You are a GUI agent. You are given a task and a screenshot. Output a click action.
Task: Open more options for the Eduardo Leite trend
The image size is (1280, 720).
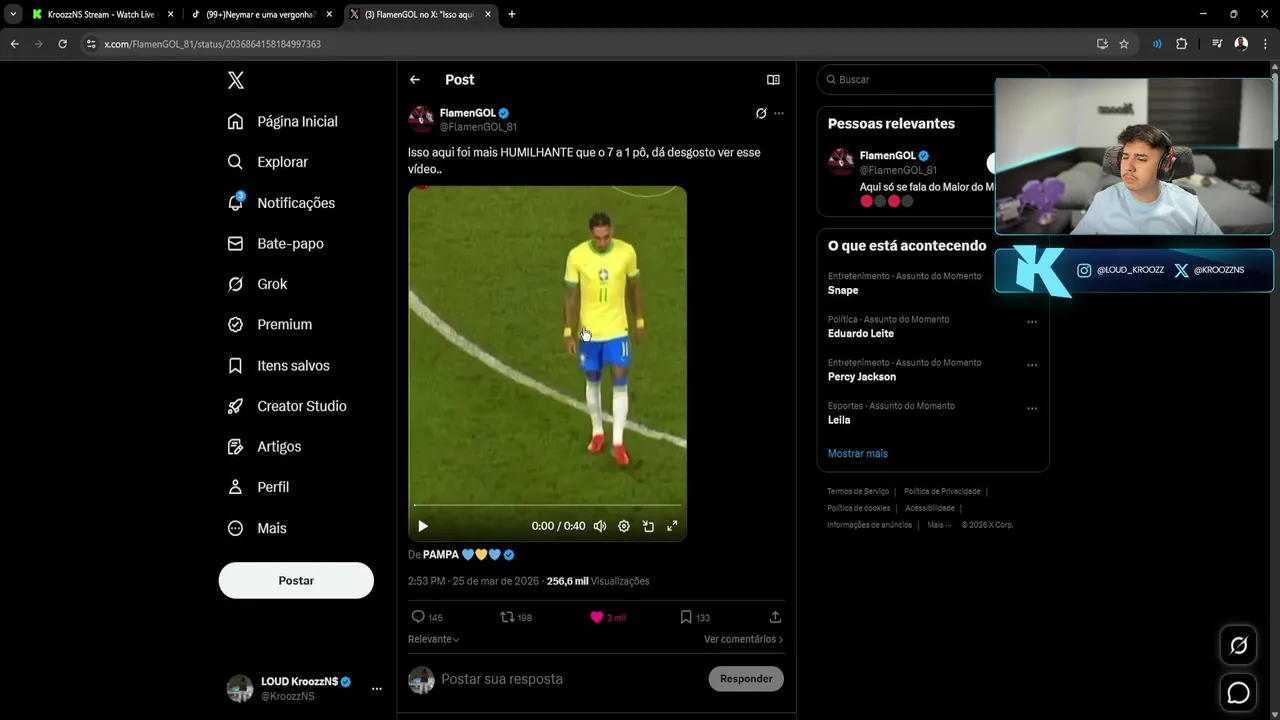[1032, 322]
